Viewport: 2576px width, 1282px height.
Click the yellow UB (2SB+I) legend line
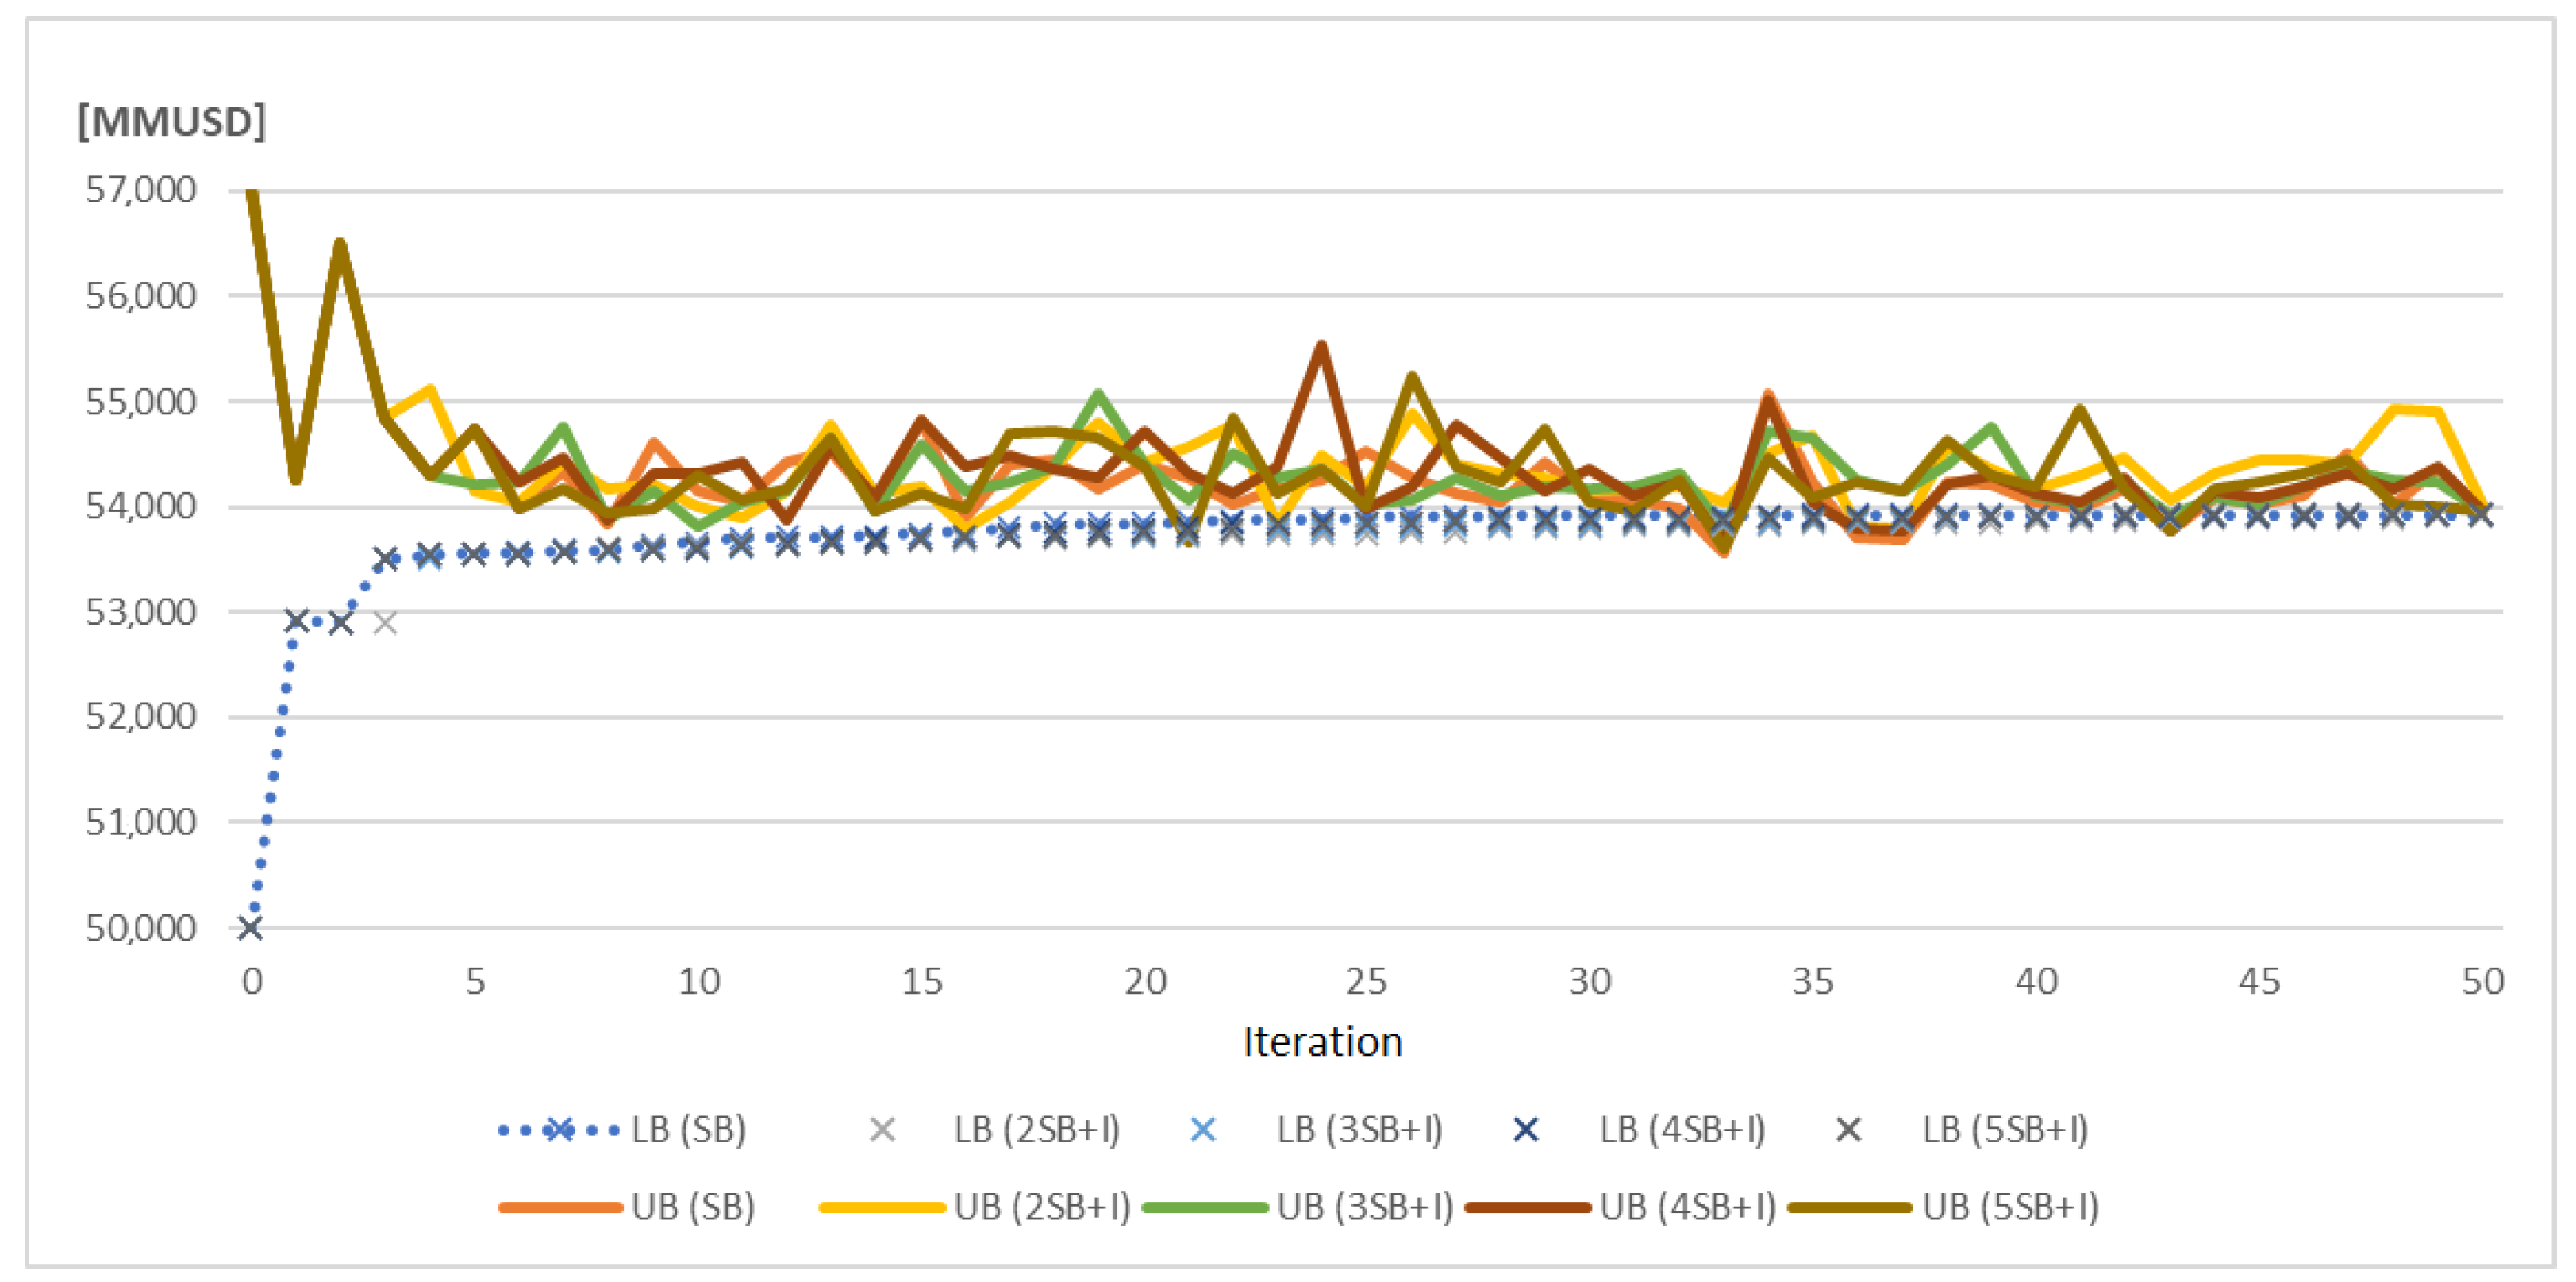[x=882, y=1208]
